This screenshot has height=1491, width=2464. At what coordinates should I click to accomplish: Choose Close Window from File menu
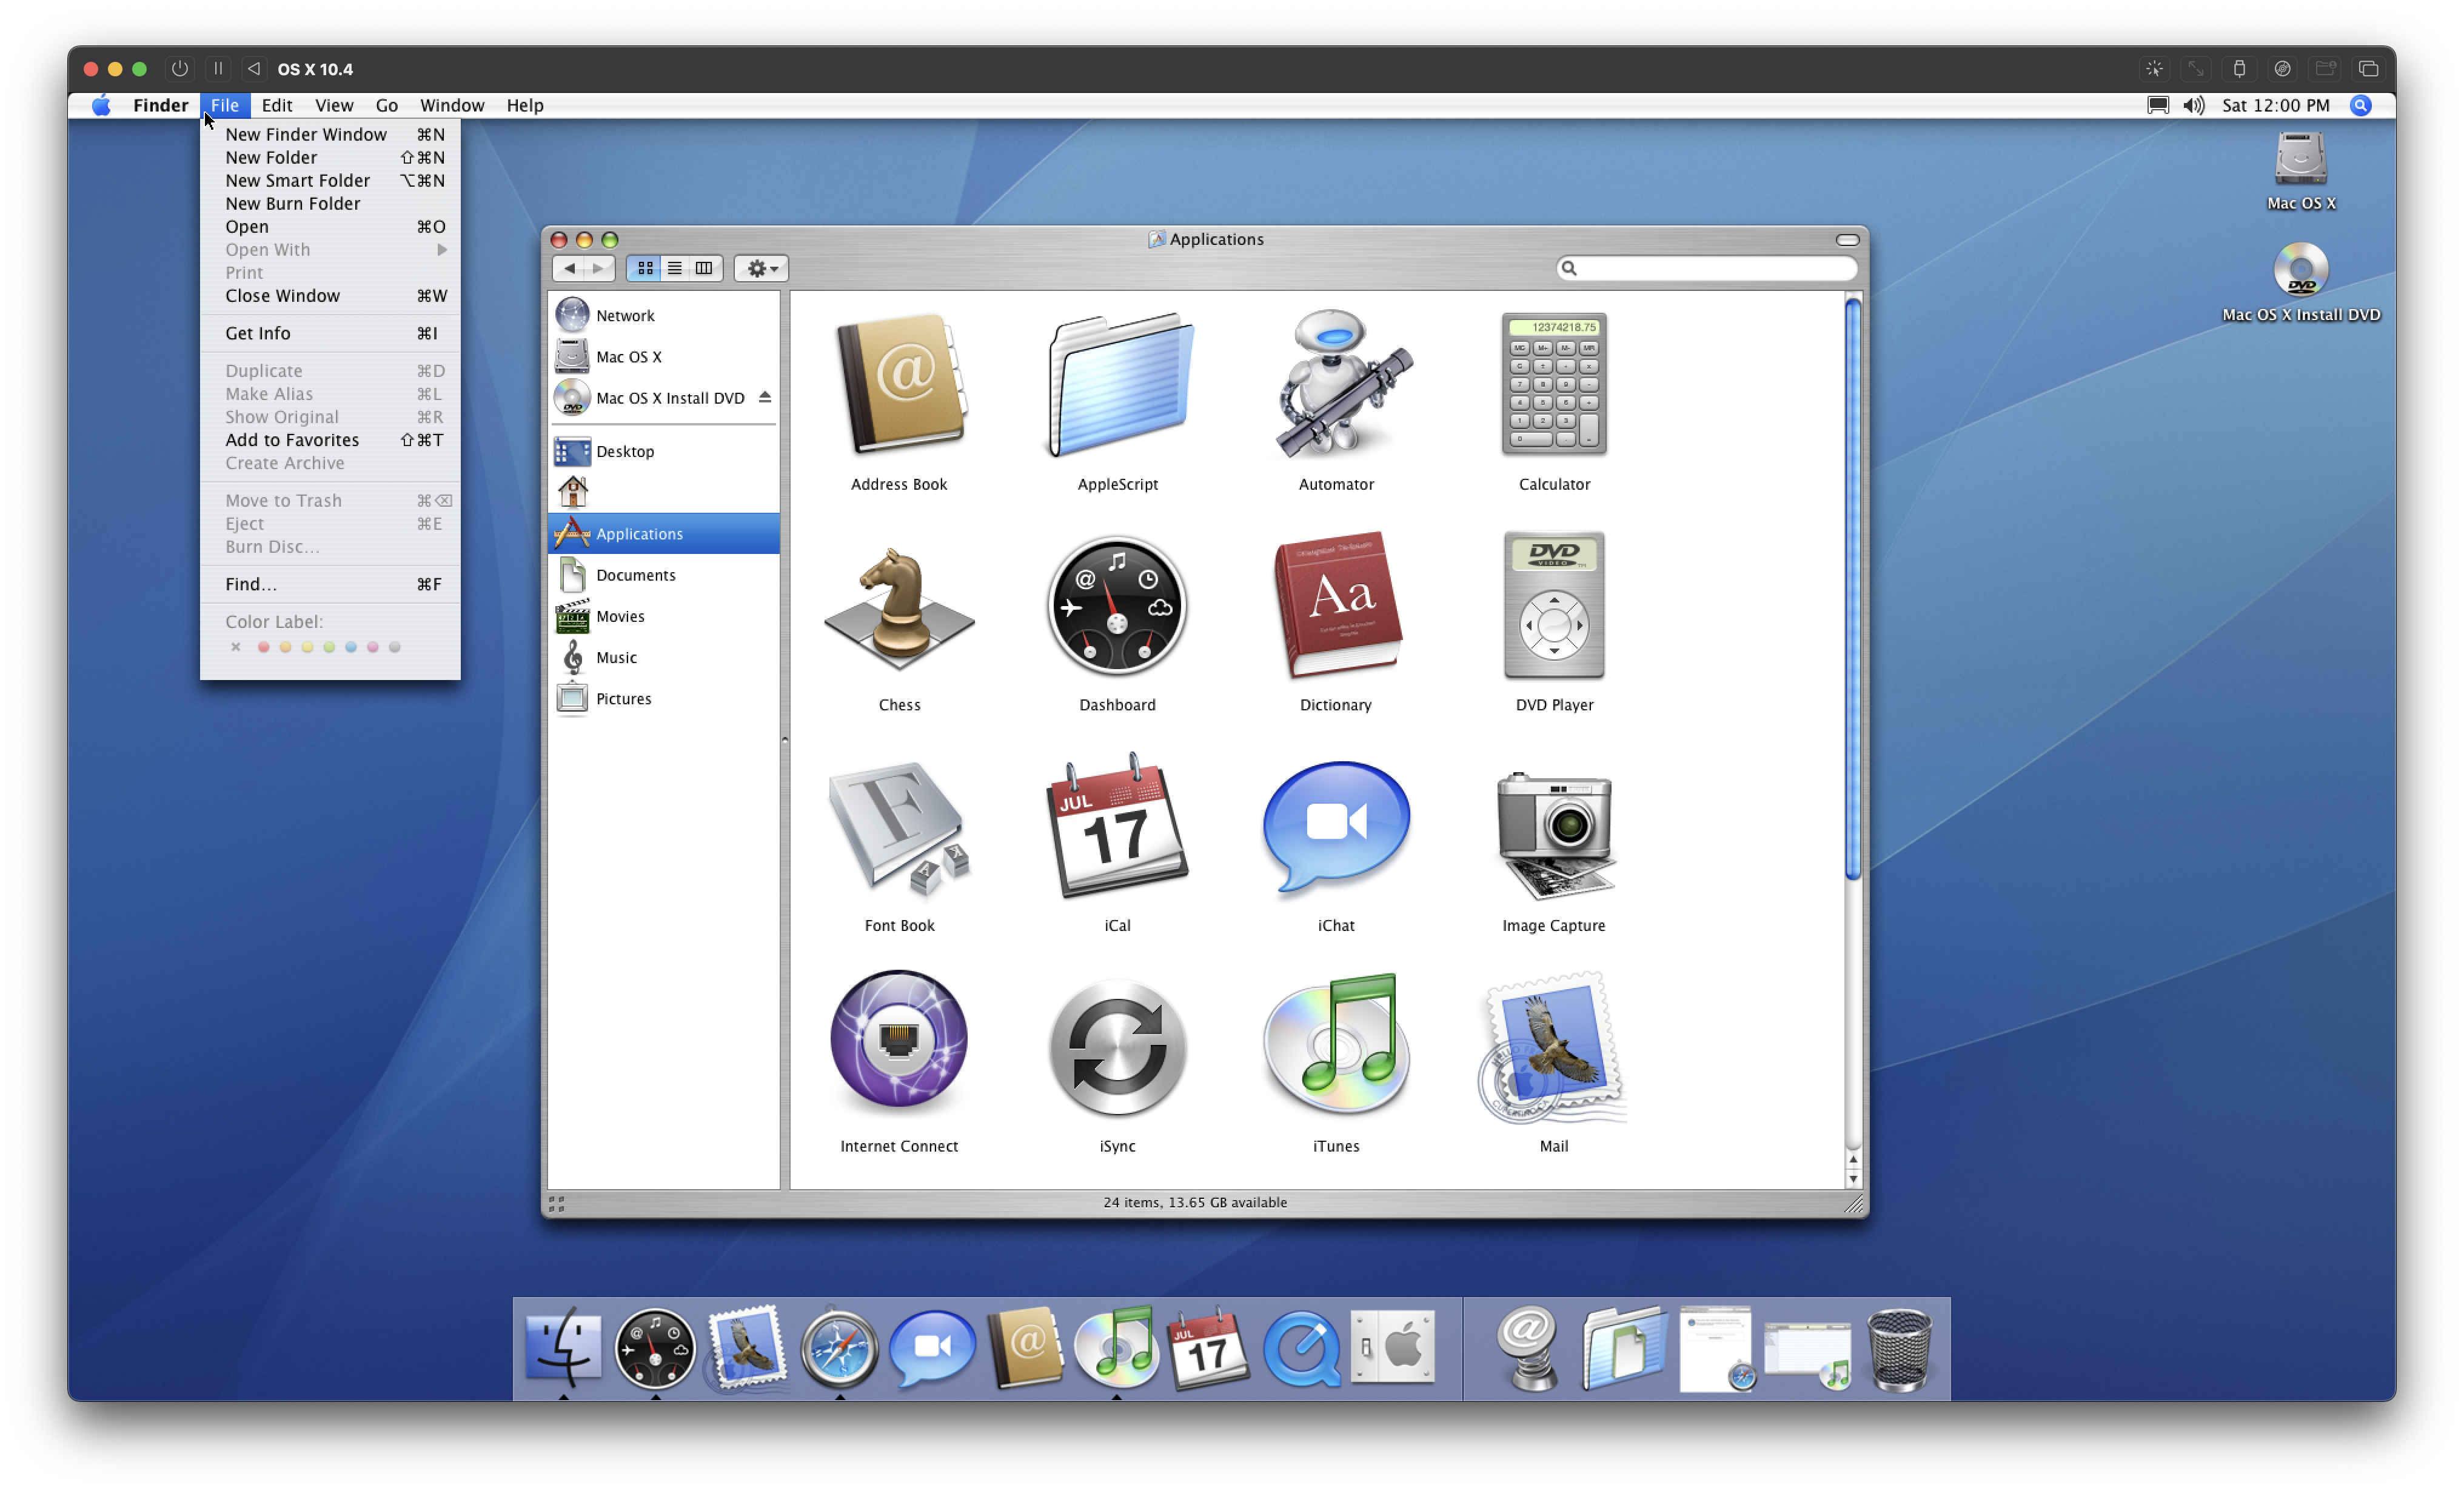coord(330,296)
